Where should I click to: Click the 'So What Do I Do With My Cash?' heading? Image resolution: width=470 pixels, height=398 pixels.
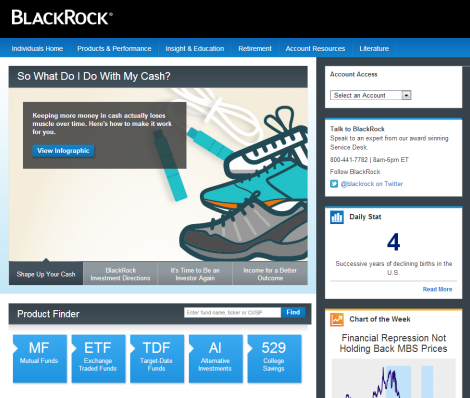coord(94,76)
